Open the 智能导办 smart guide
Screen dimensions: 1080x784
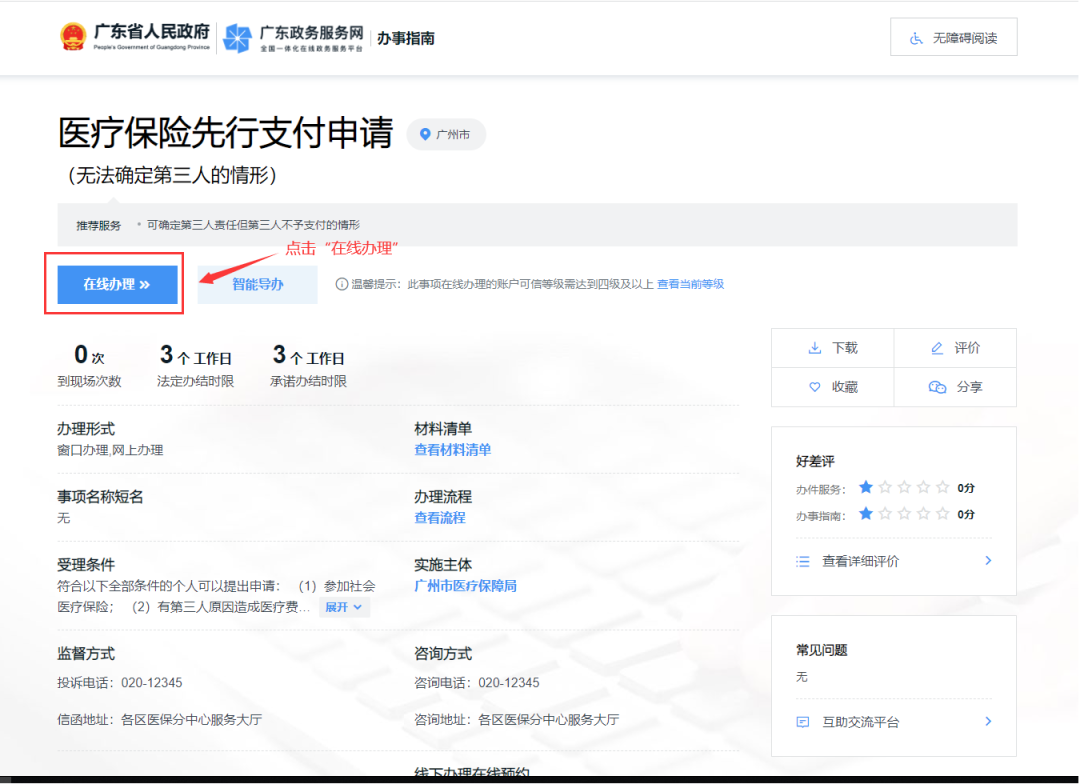[258, 284]
